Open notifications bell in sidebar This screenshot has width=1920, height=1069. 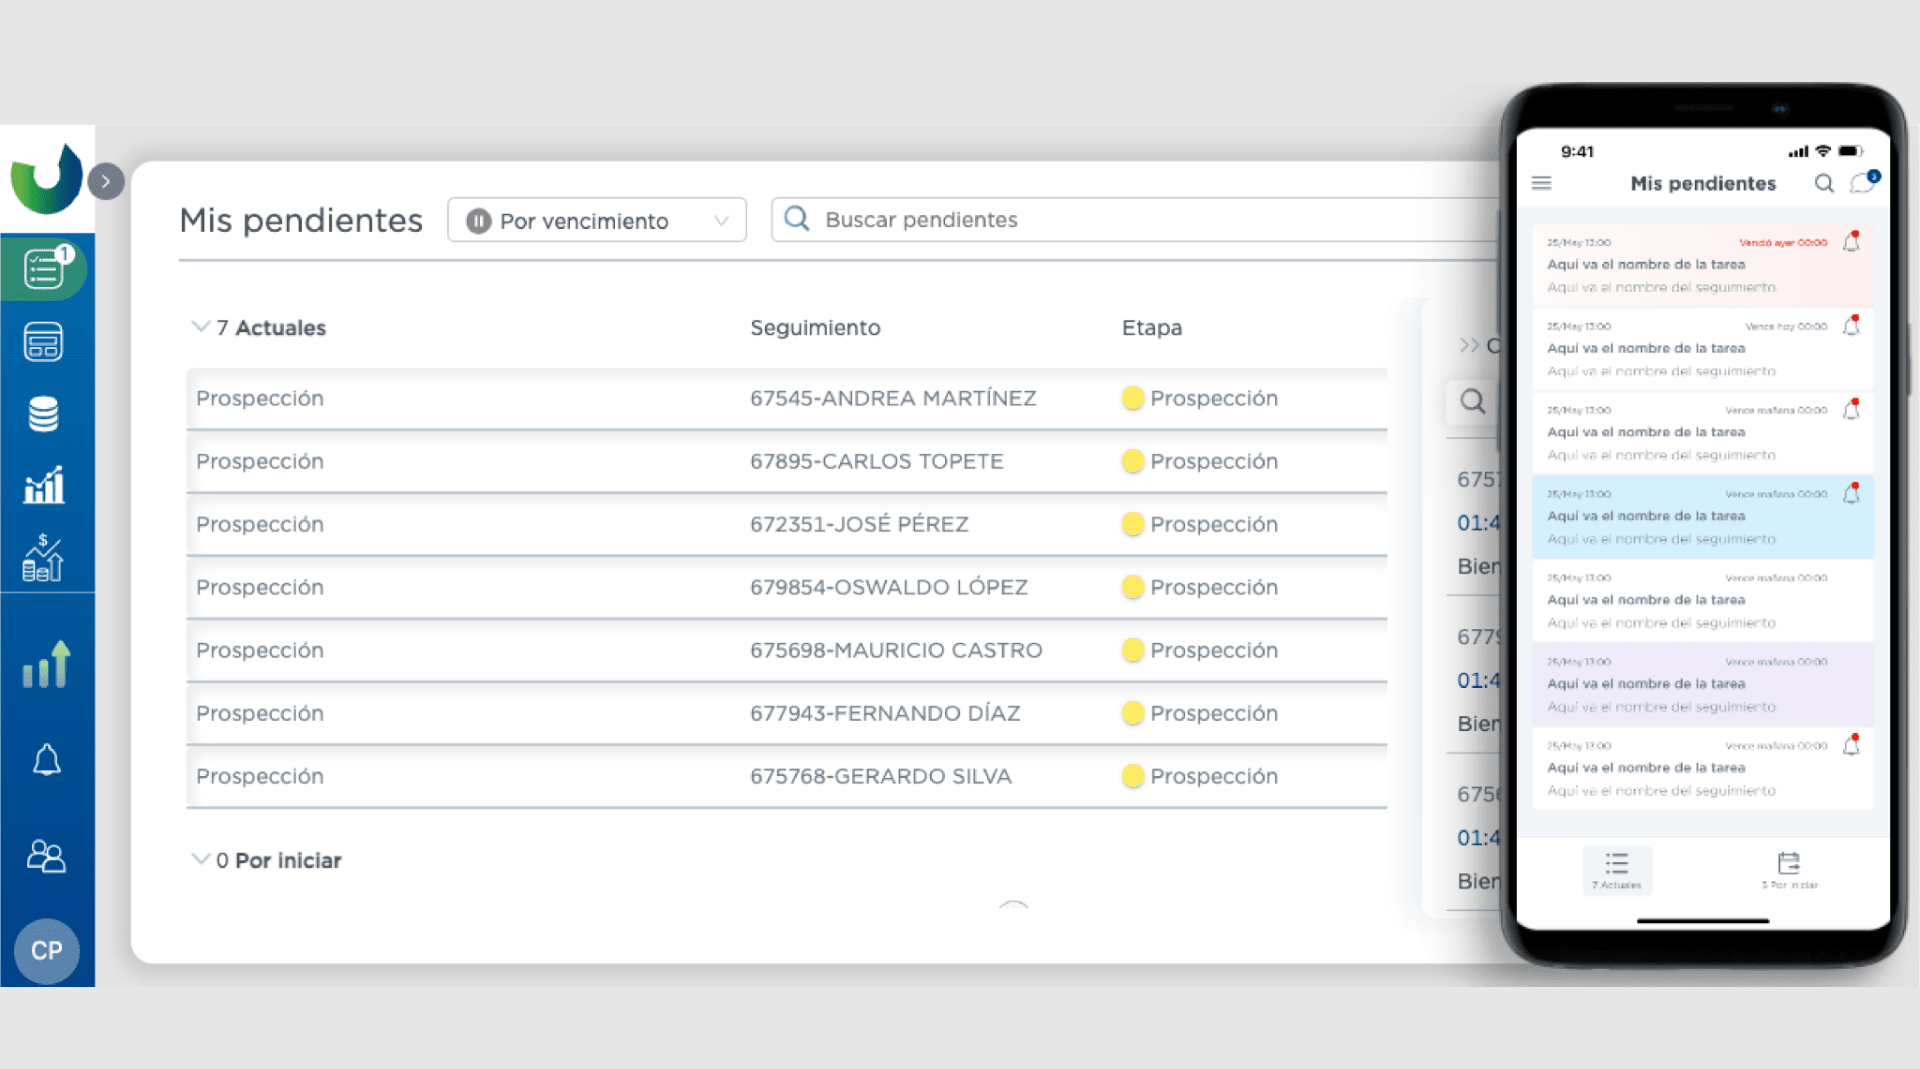click(46, 761)
